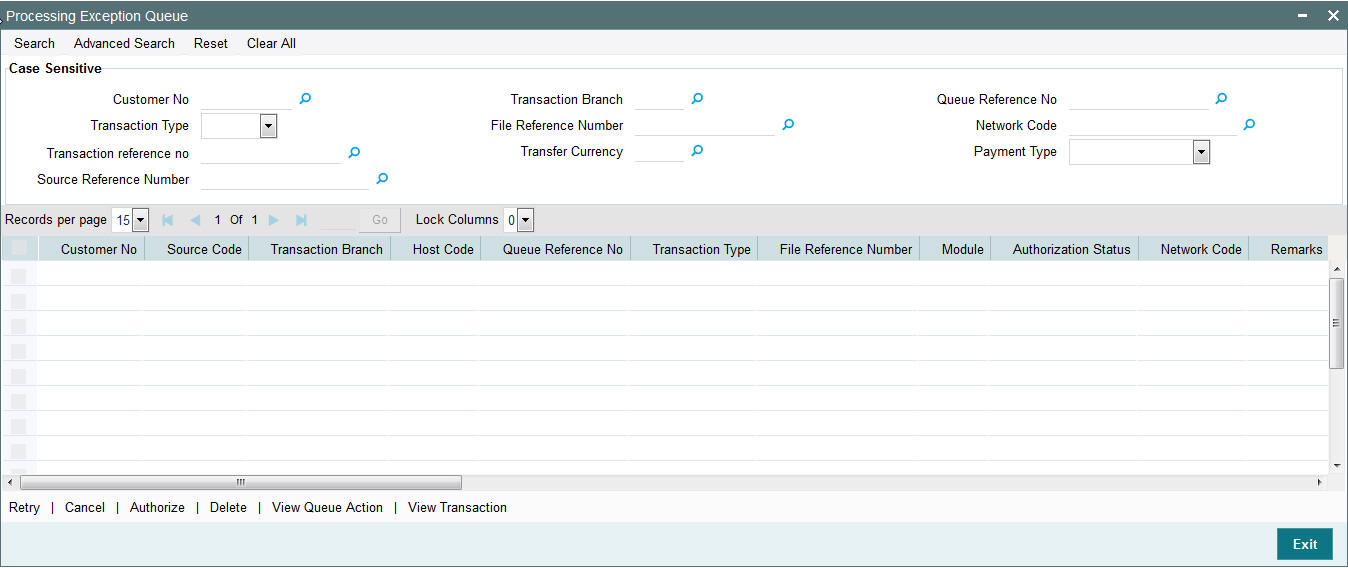1348x568 pixels.
Task: Open lookup for Source Reference Number
Action: pyautogui.click(x=382, y=178)
